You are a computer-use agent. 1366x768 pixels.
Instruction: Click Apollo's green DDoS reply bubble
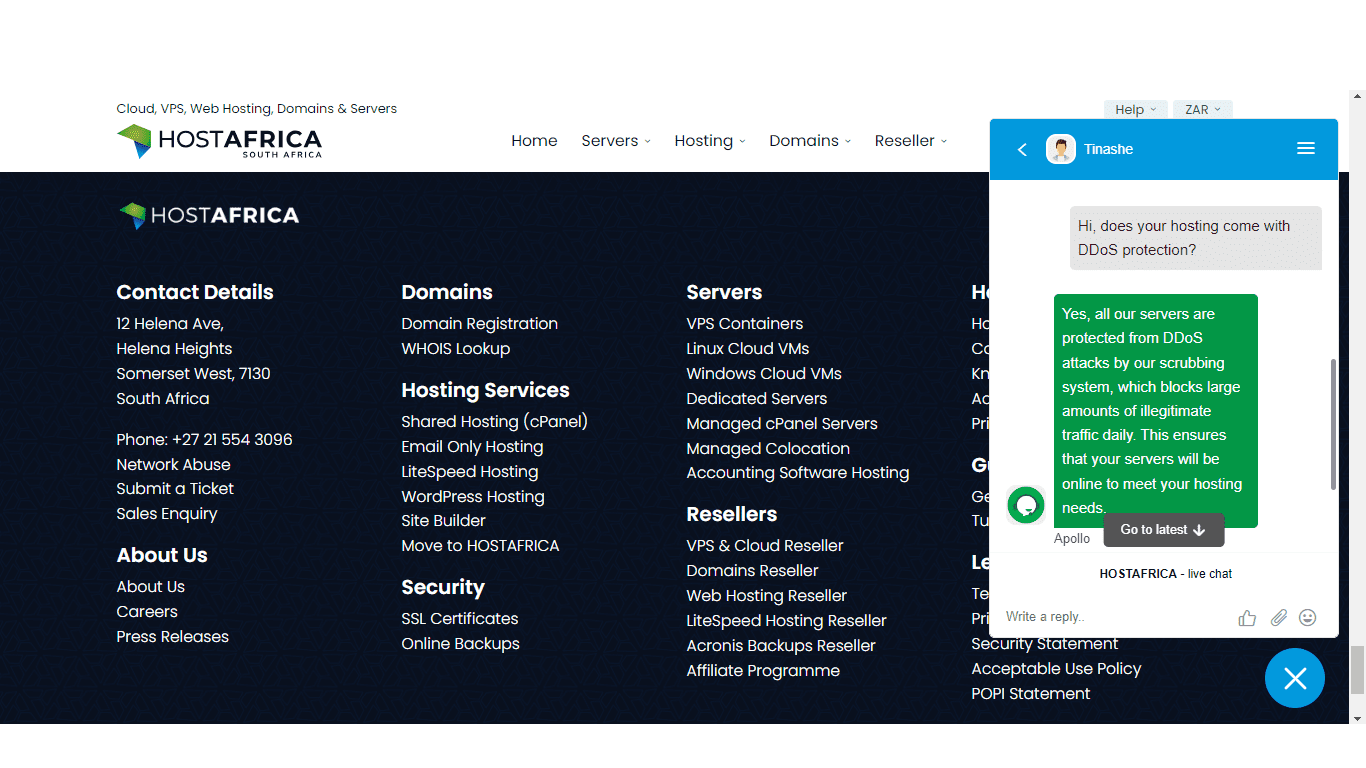tap(1155, 411)
